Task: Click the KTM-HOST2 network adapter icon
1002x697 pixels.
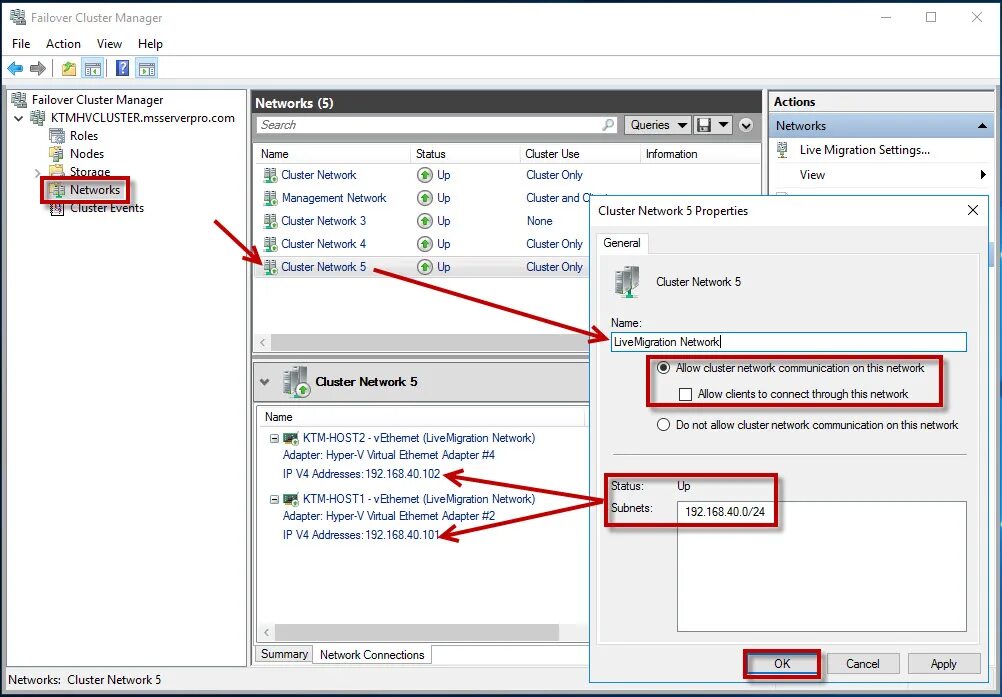Action: [x=291, y=438]
